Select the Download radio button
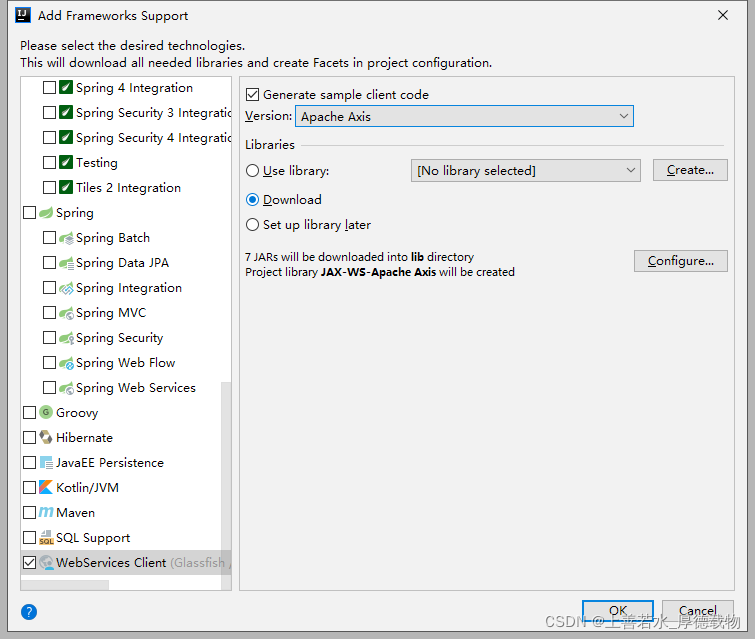The width and height of the screenshot is (755, 639). click(x=252, y=199)
